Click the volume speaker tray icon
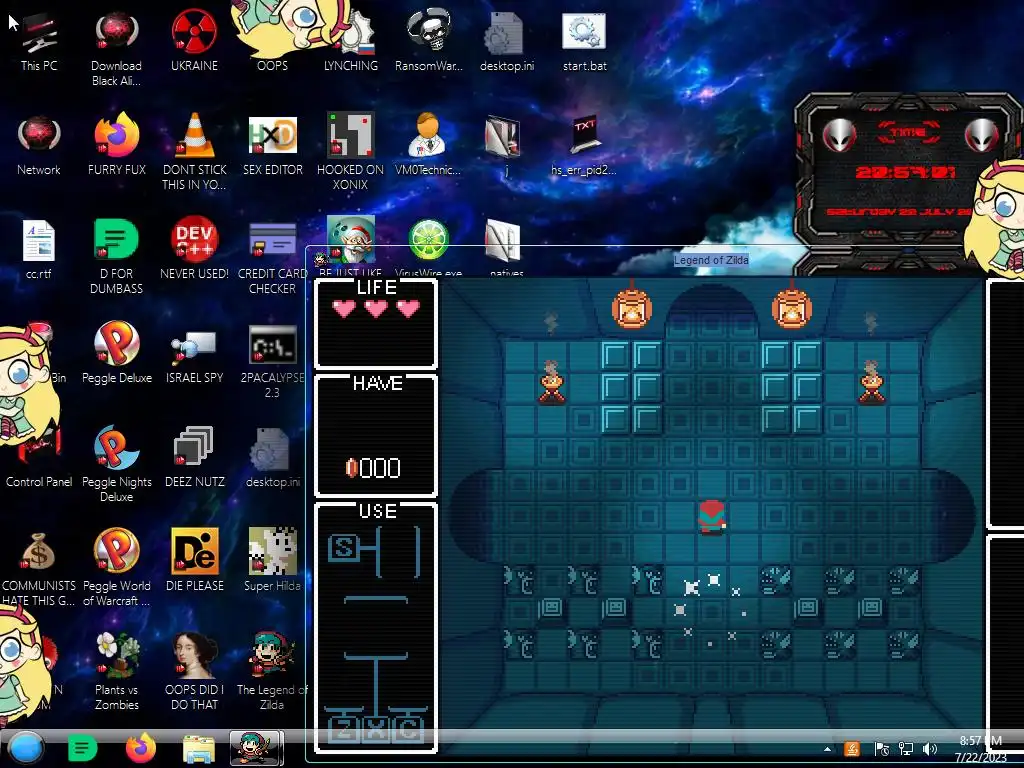This screenshot has height=768, width=1024. click(930, 749)
